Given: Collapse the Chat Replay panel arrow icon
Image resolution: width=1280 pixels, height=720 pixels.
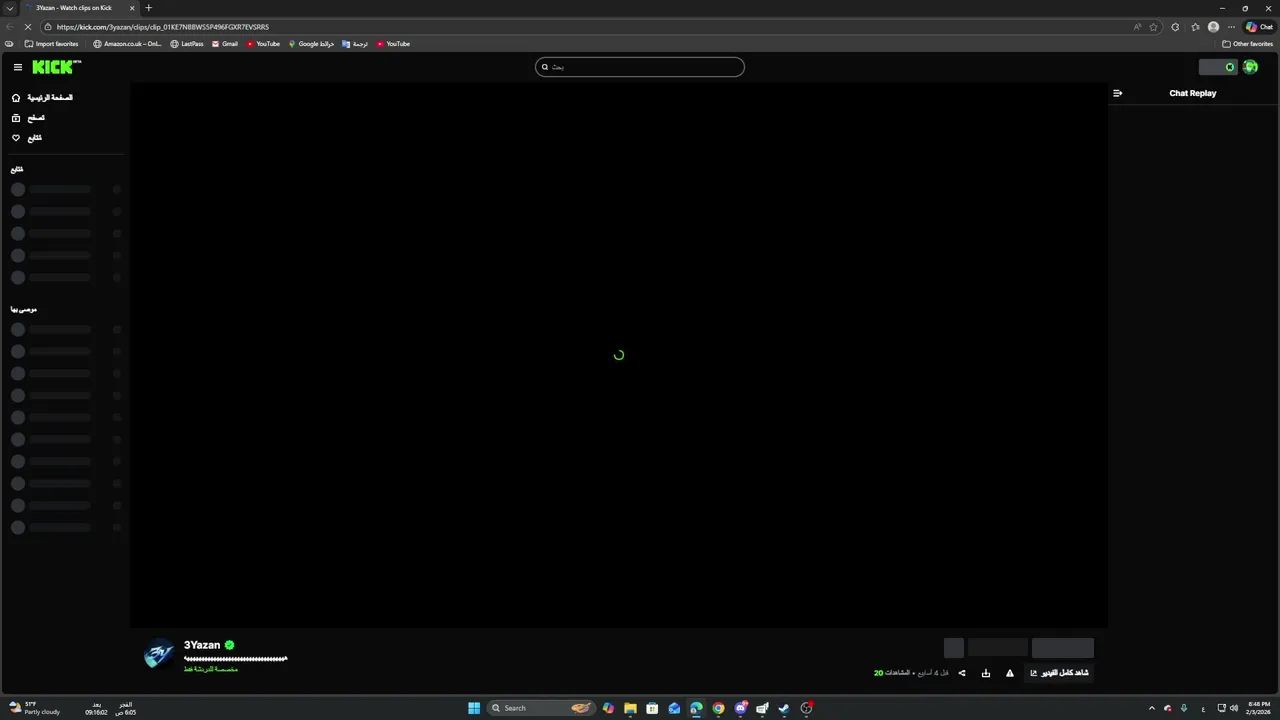Looking at the screenshot, I should pyautogui.click(x=1117, y=93).
